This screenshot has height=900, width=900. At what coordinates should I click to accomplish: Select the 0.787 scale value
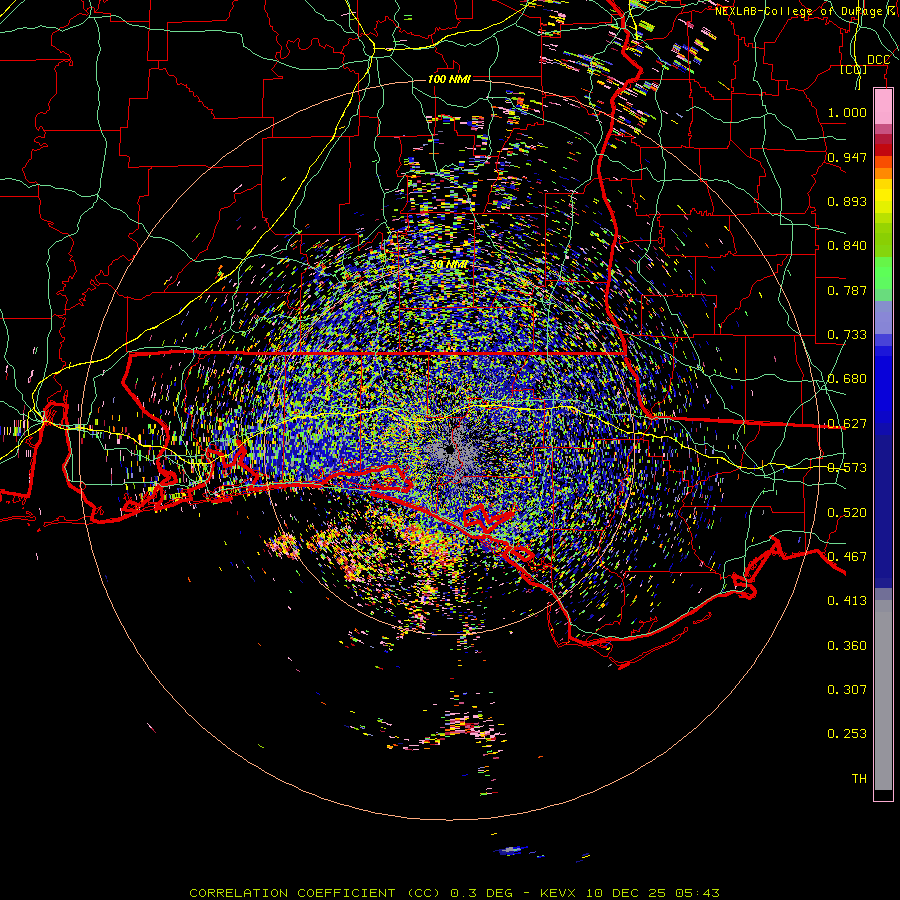847,290
